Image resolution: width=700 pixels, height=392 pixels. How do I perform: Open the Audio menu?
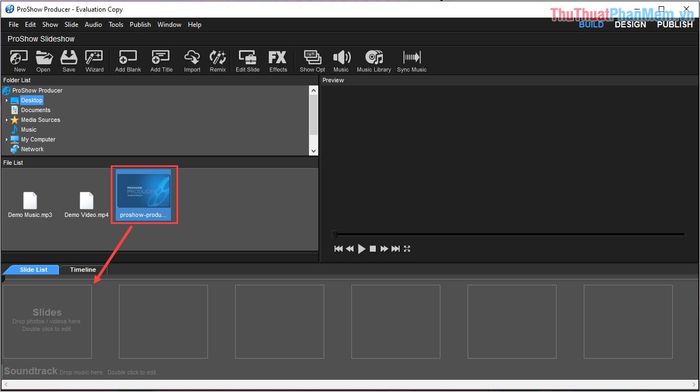tap(93, 25)
